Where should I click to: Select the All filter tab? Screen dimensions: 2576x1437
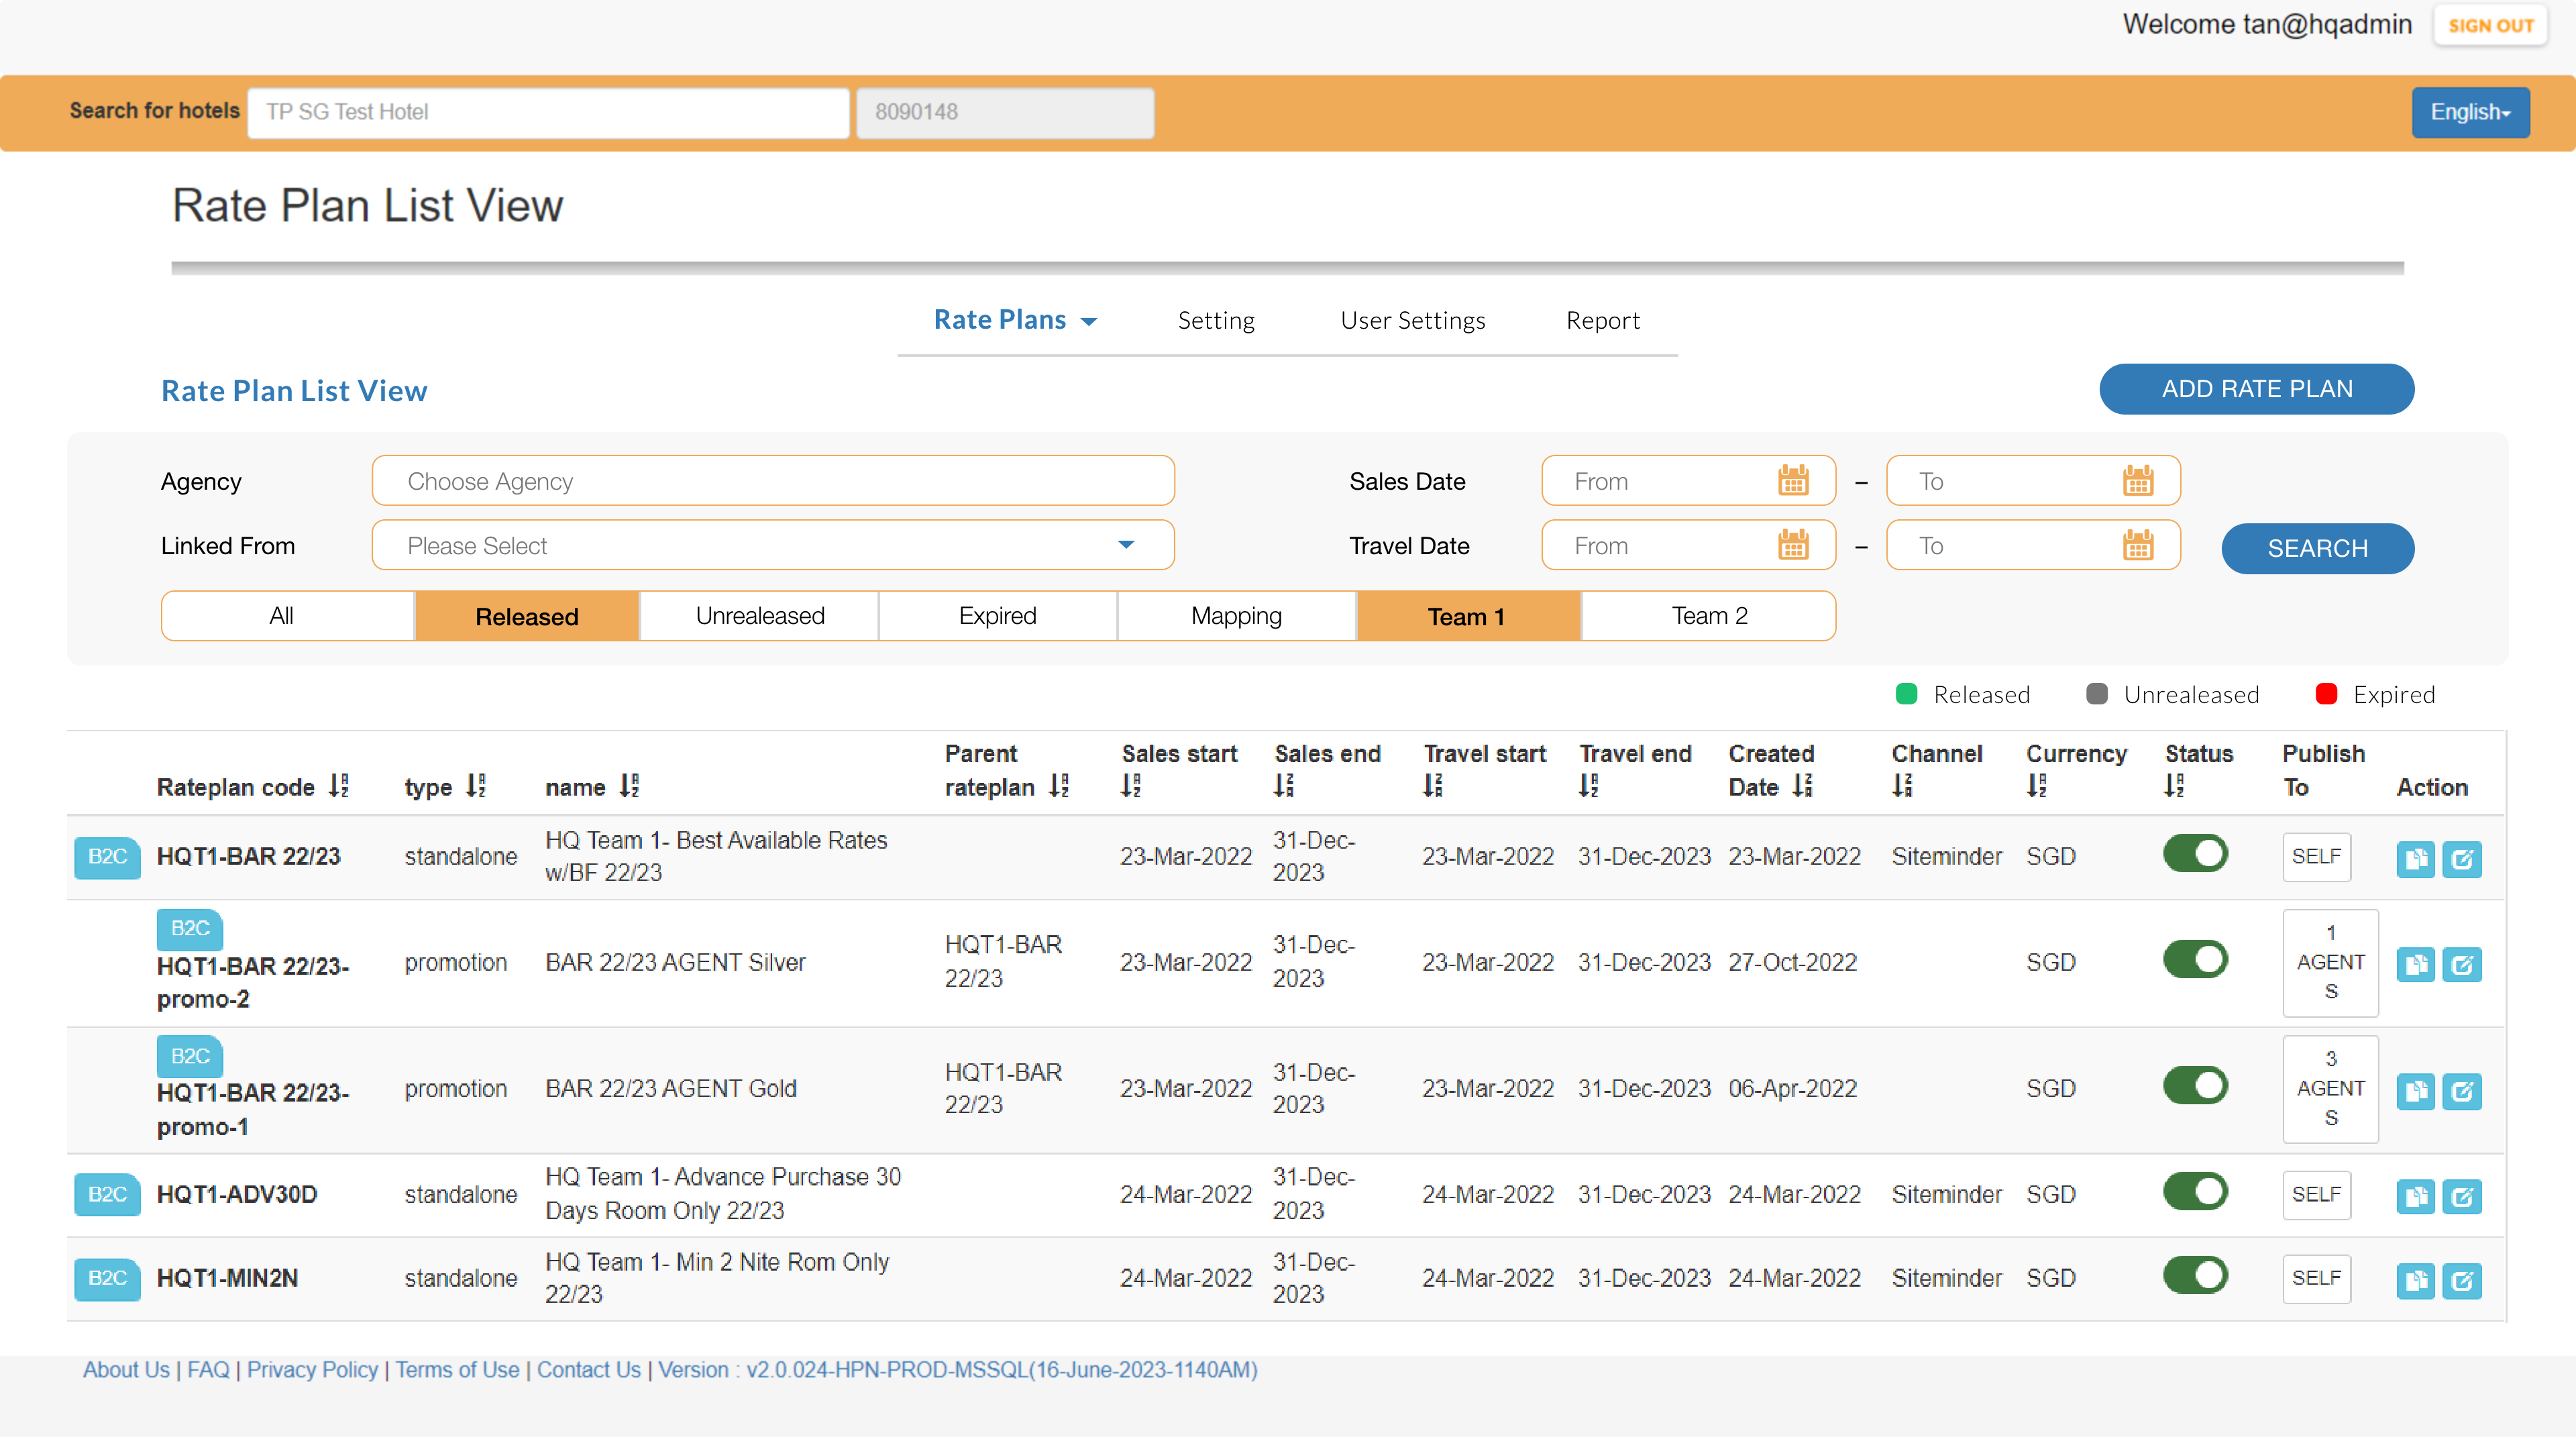coord(288,616)
